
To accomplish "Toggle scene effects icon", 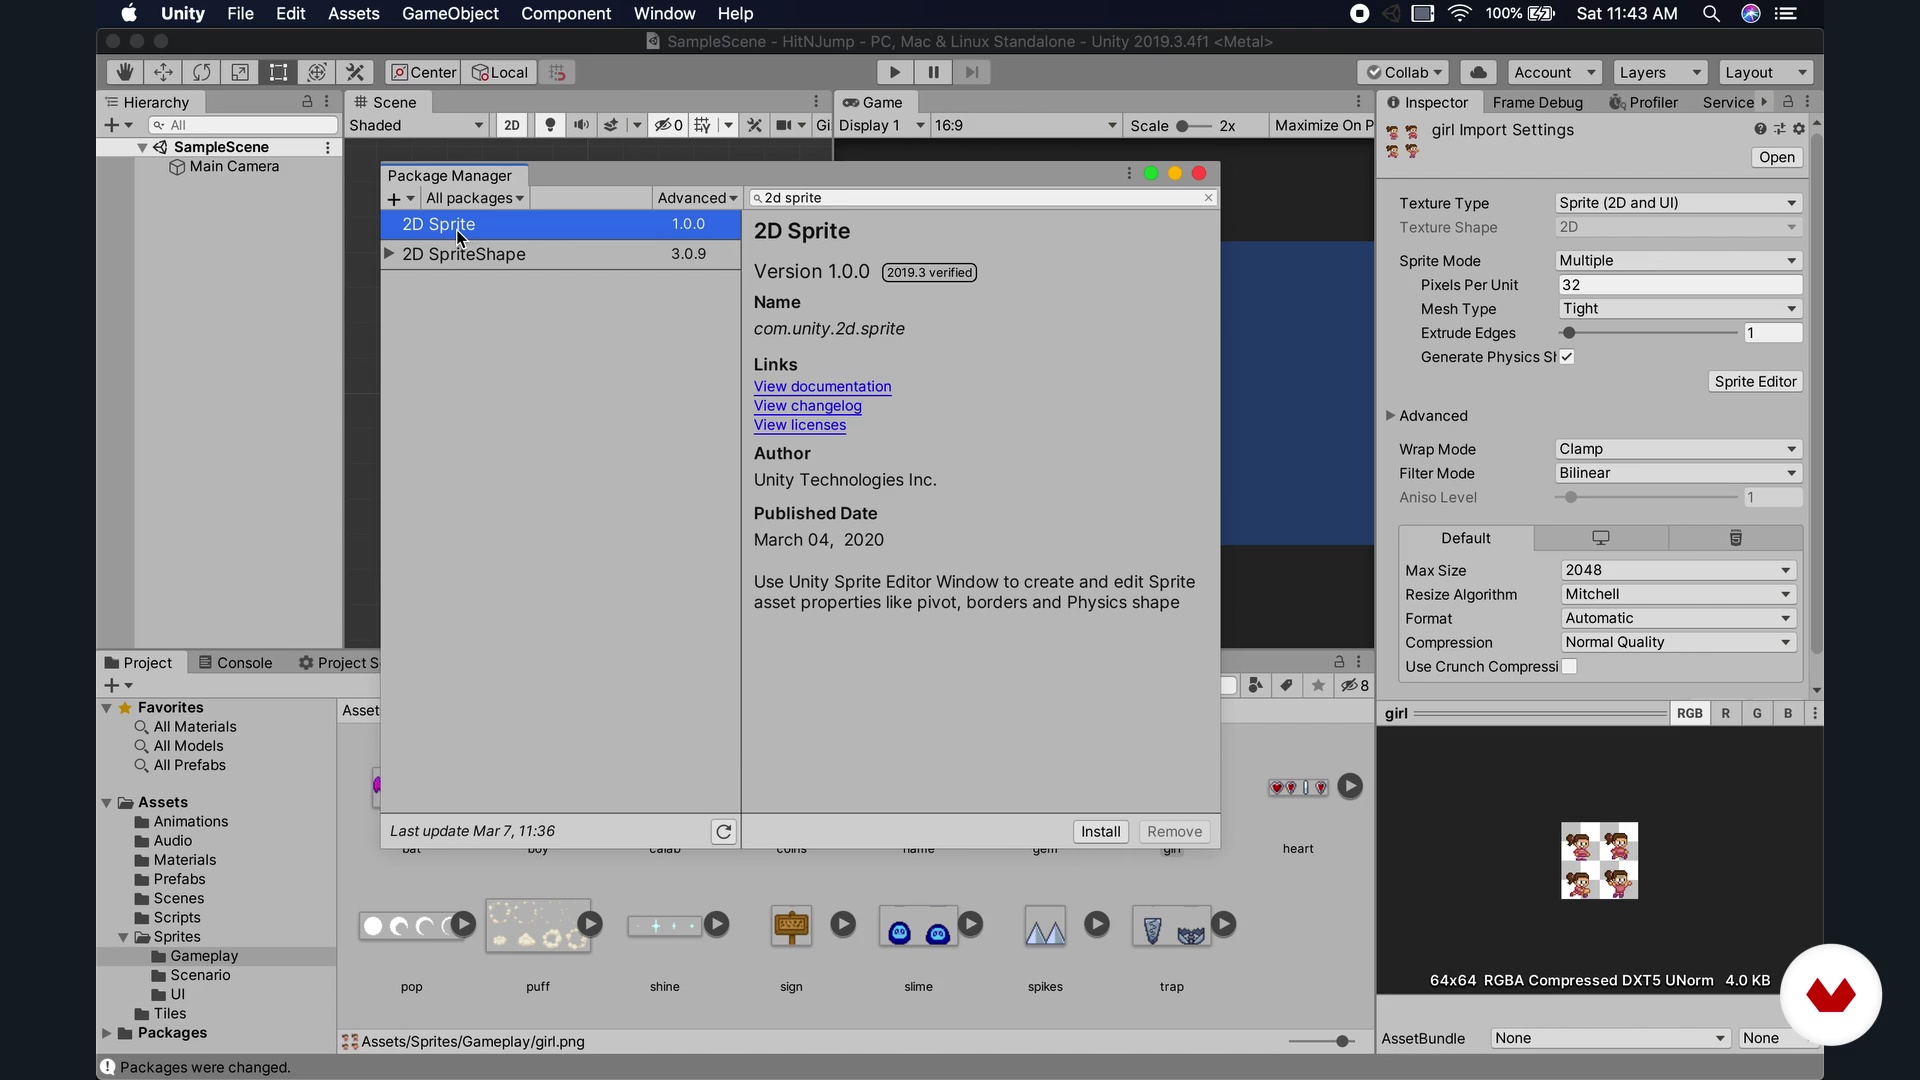I will [x=611, y=125].
